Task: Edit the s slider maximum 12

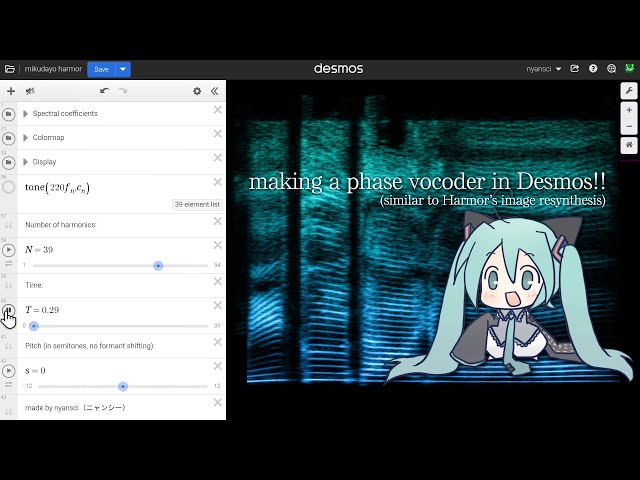Action: tap(217, 386)
